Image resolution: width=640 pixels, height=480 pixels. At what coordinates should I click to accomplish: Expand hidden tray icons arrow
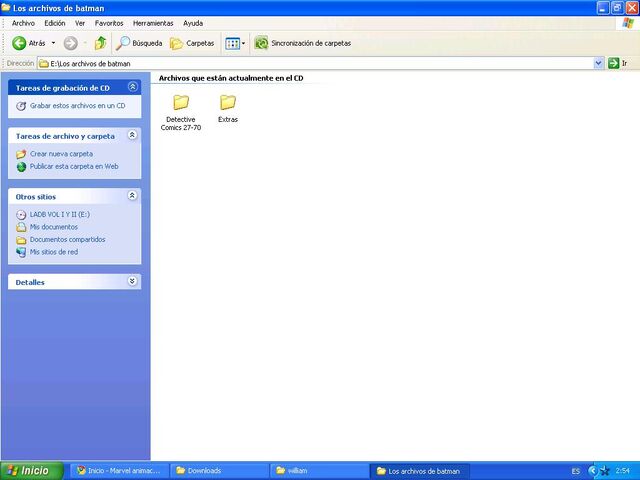[x=592, y=471]
